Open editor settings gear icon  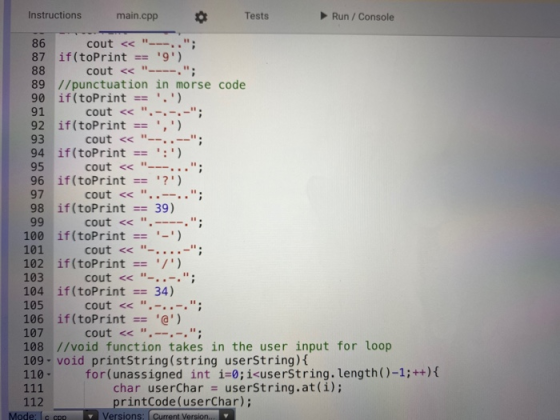coord(201,17)
